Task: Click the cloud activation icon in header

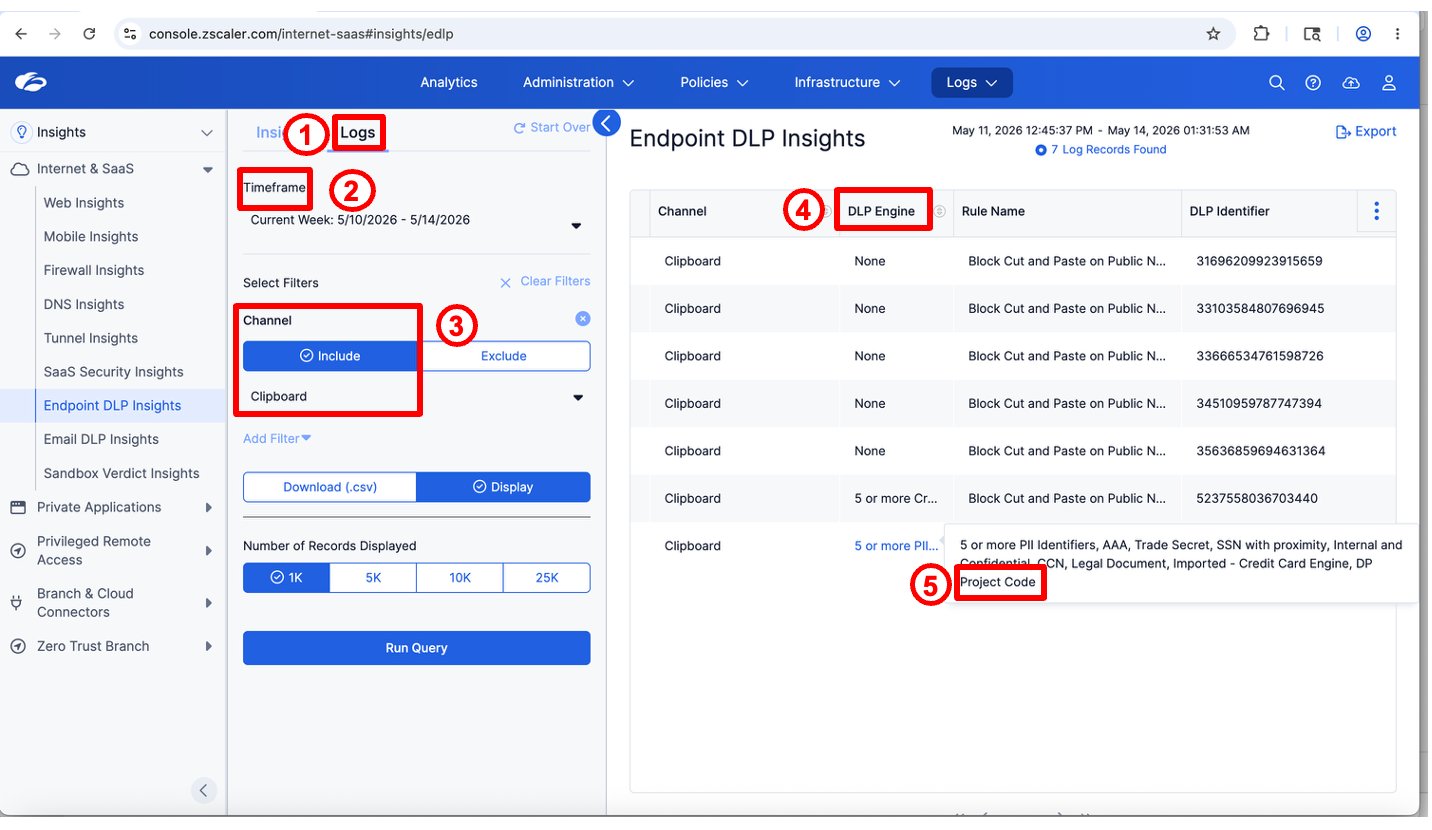Action: tap(1351, 83)
